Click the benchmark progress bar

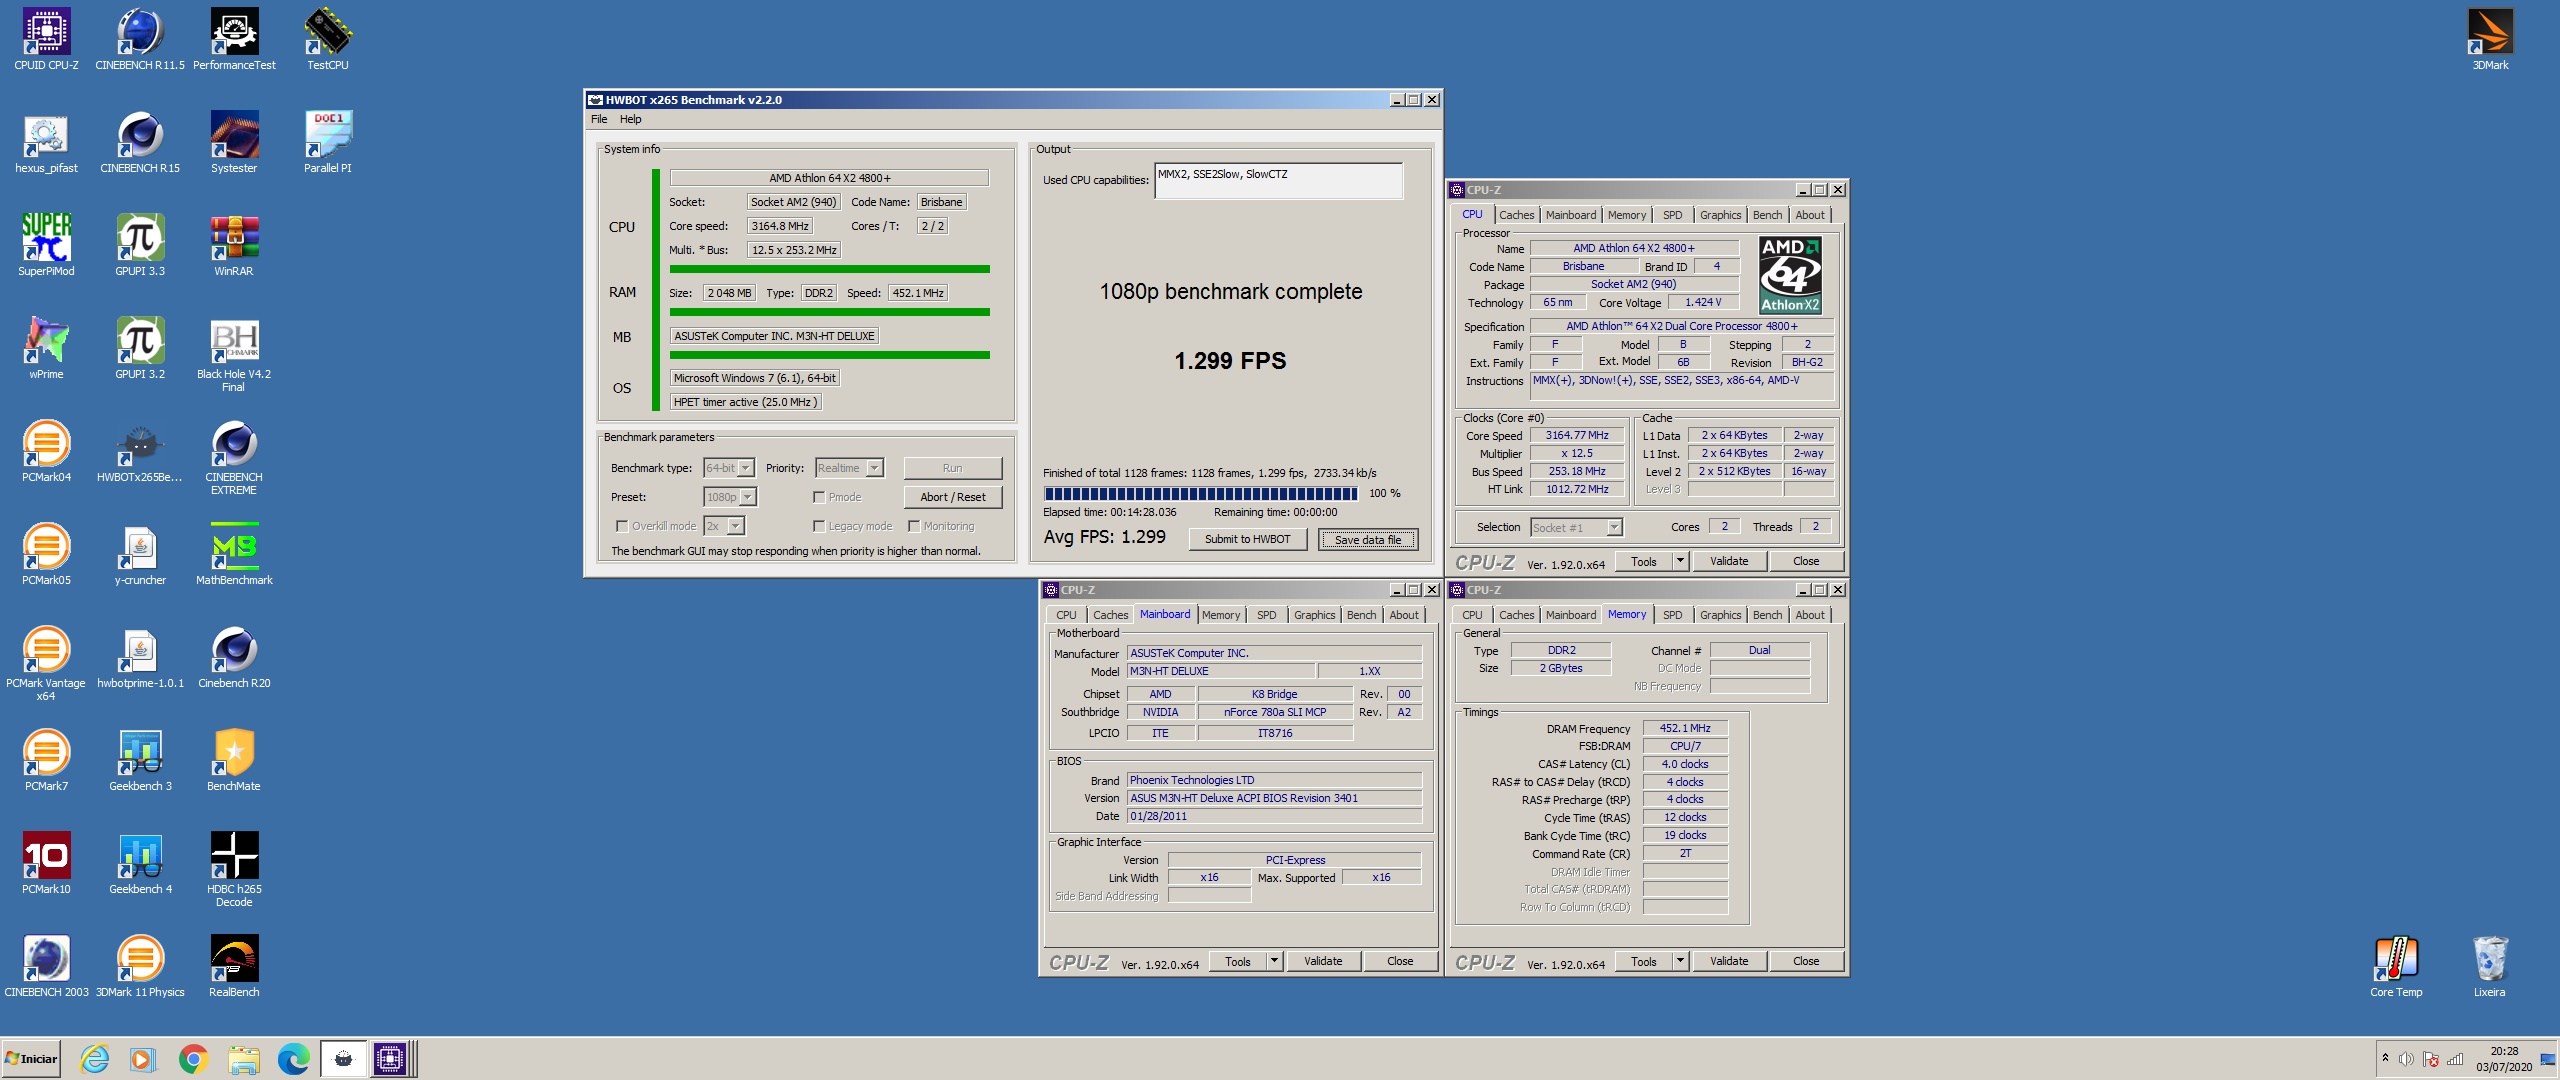[1200, 493]
